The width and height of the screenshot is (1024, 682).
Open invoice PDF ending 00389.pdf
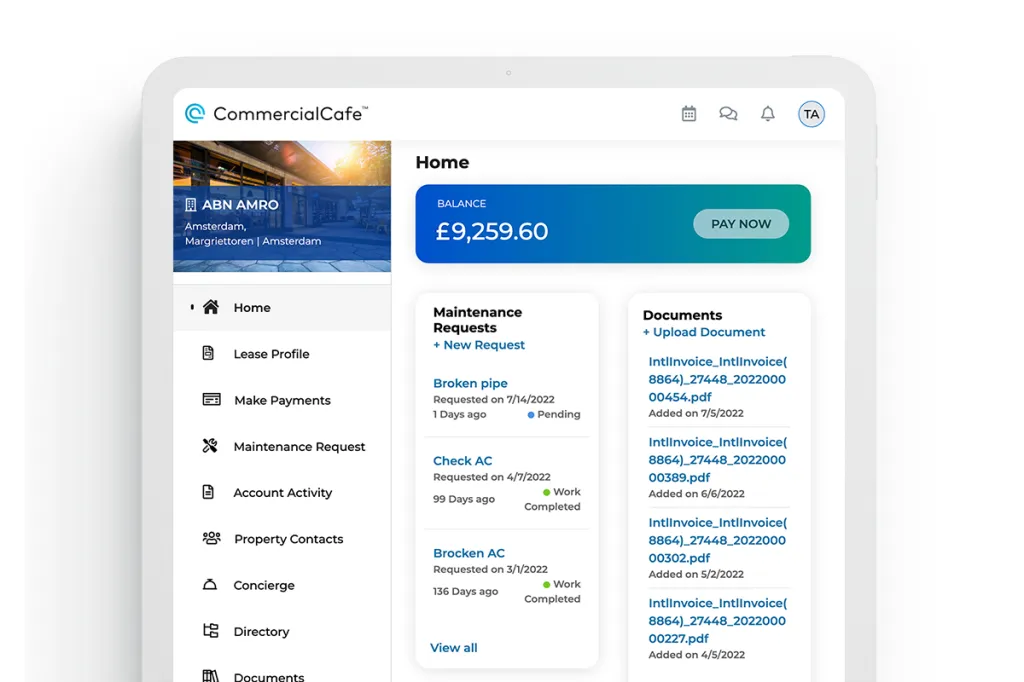click(717, 459)
